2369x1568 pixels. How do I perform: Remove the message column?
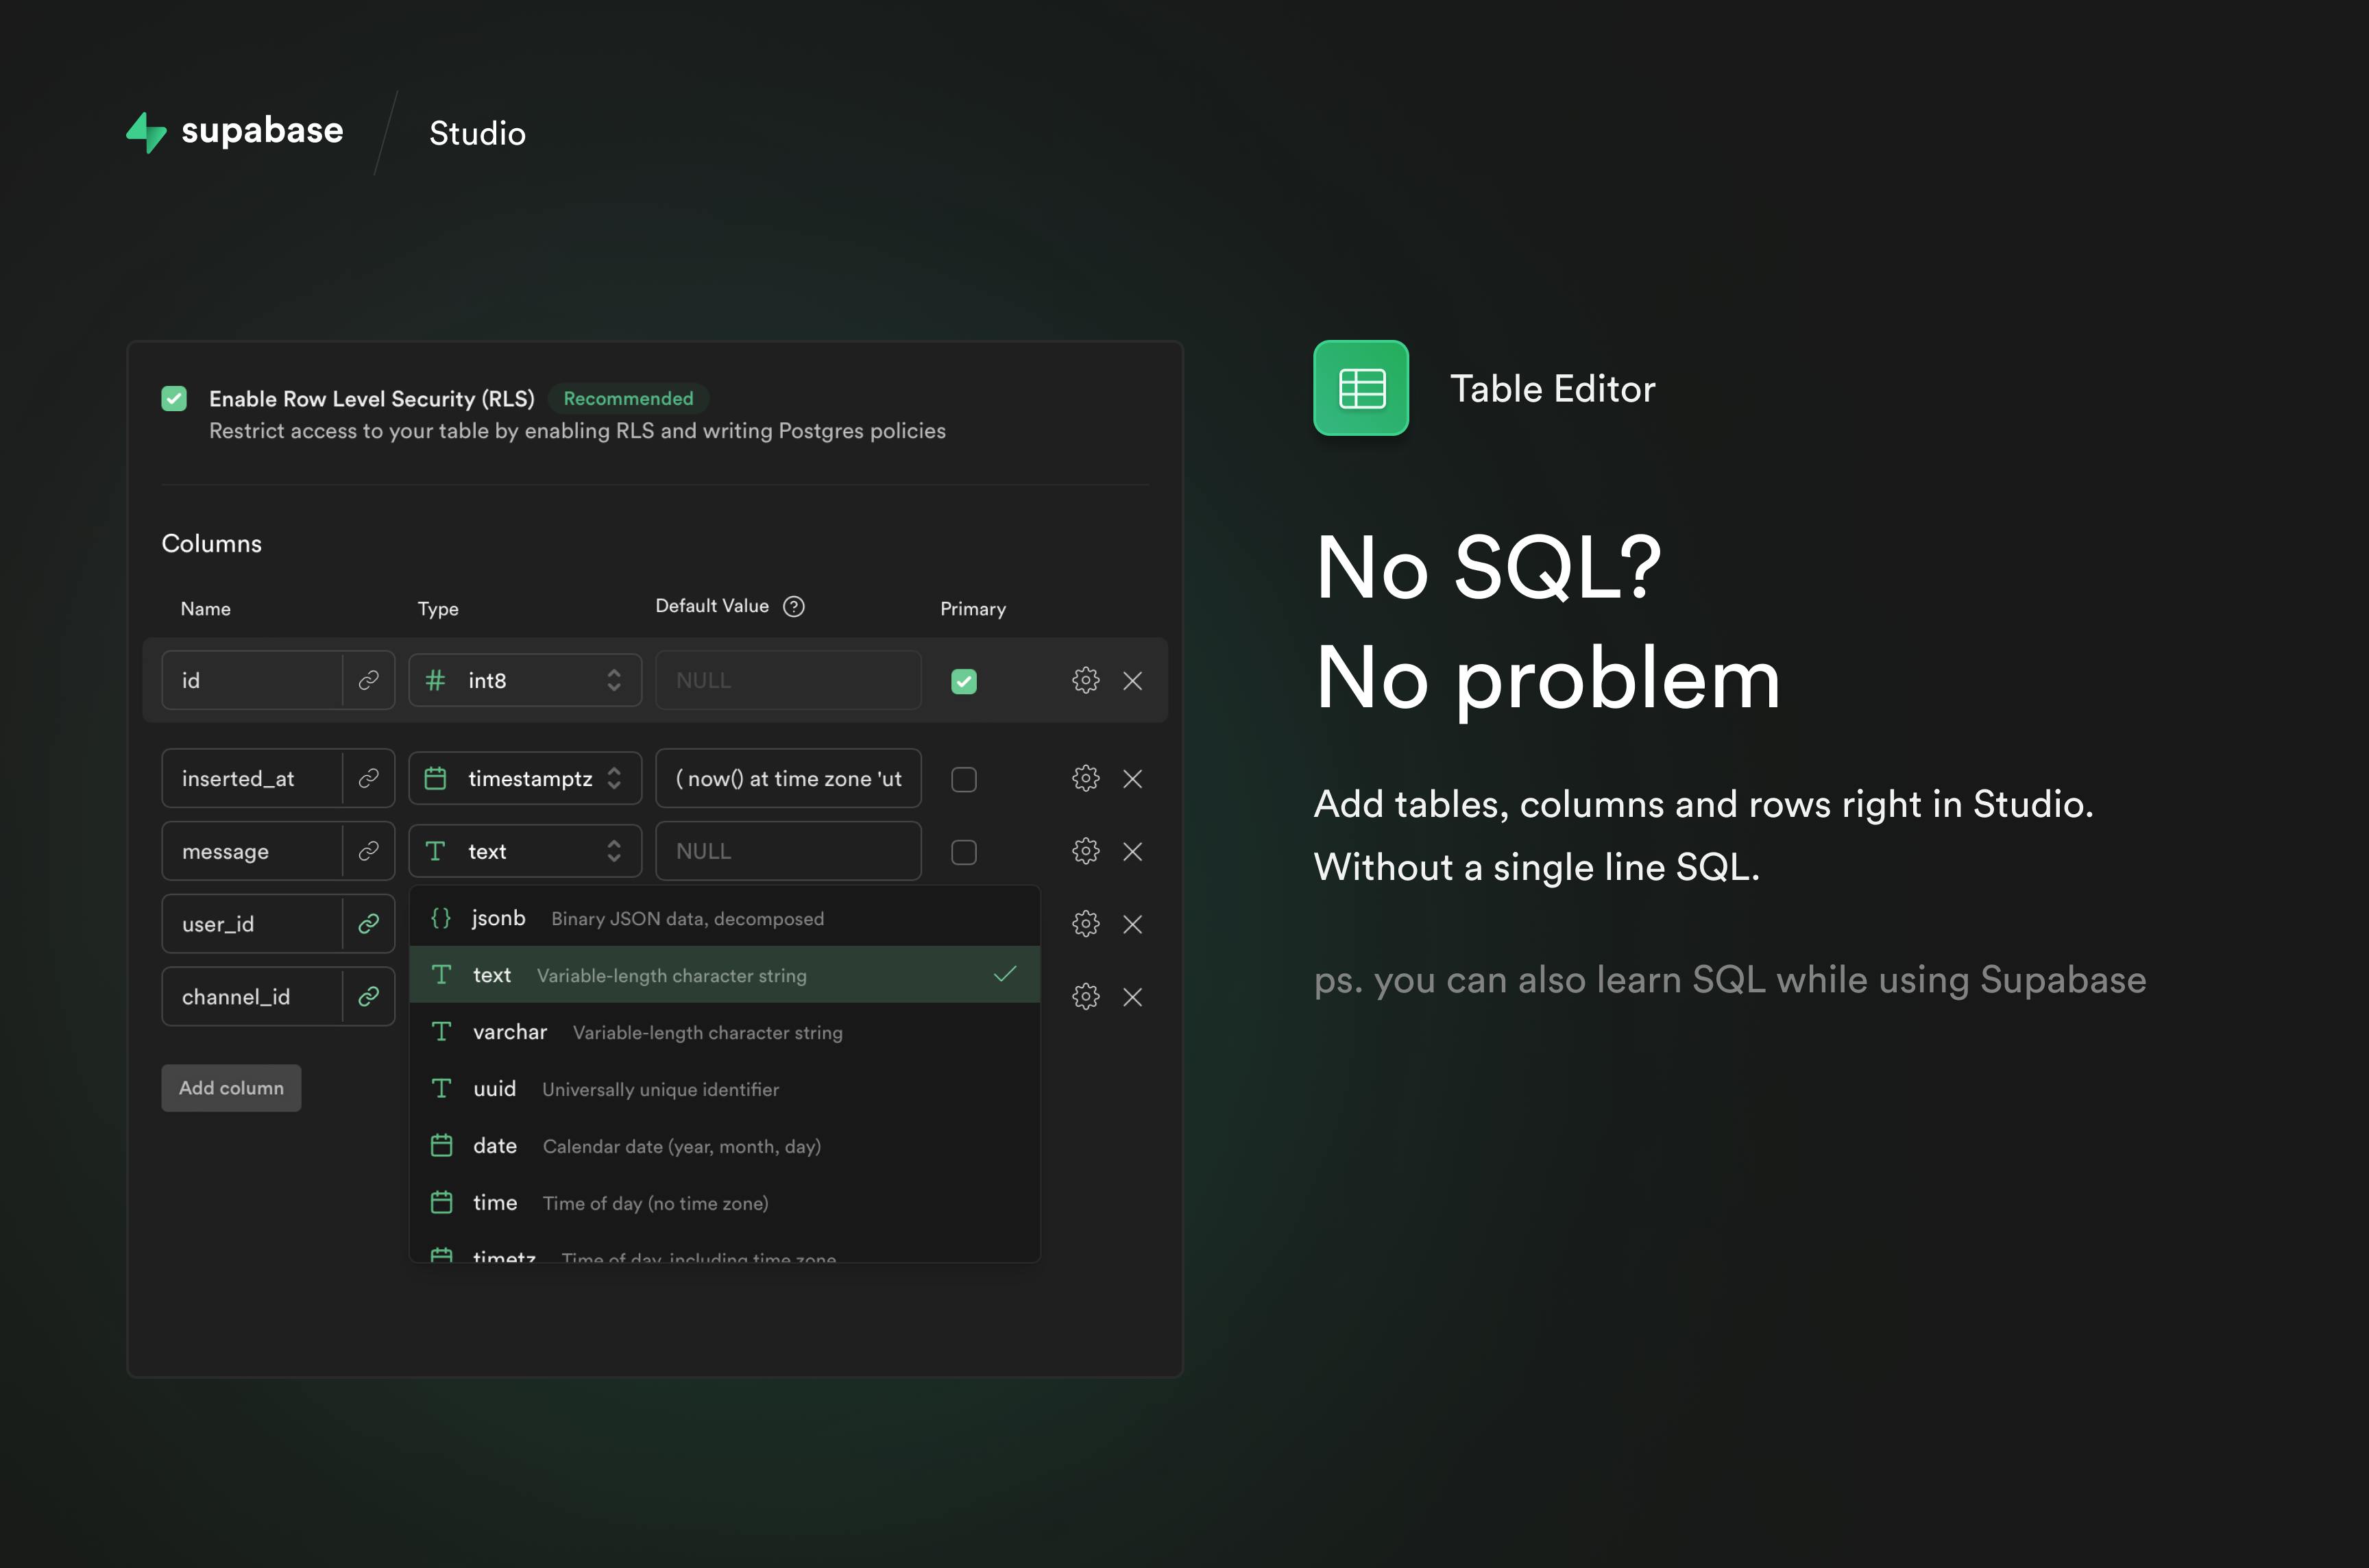(1133, 852)
